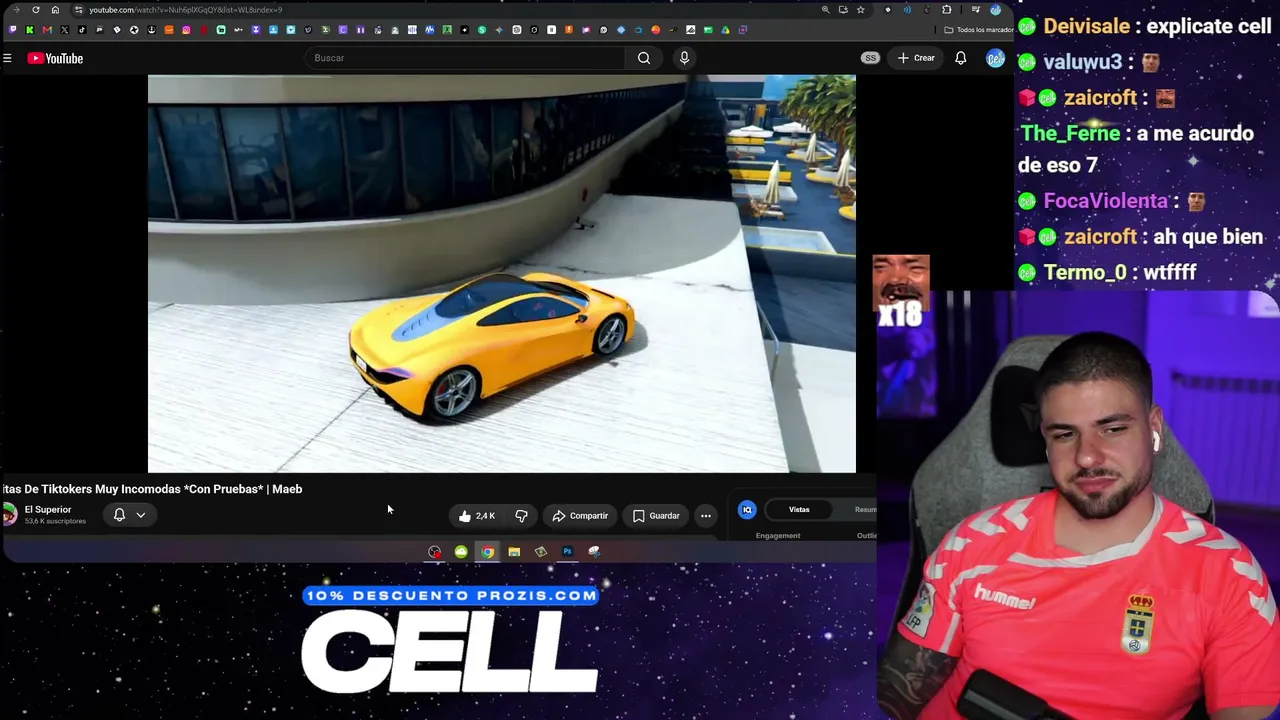The width and height of the screenshot is (1280, 720).
Task: Open File Explorer in the taskbar
Action: point(514,552)
